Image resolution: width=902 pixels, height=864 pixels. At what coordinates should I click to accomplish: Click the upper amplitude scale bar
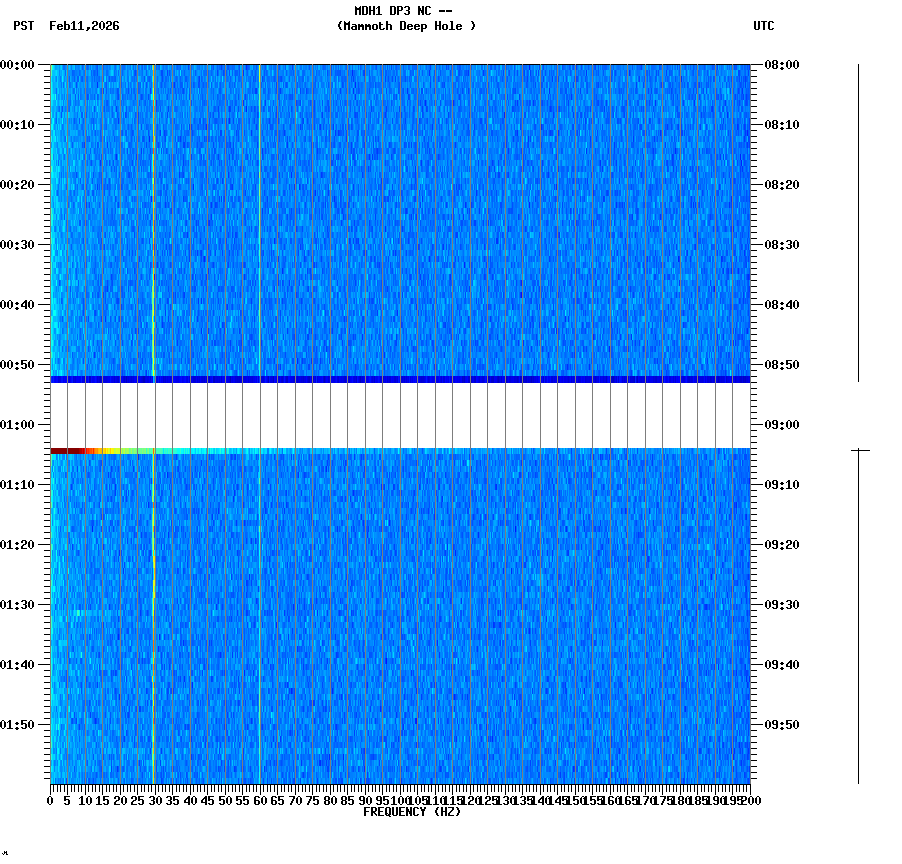pos(858,220)
